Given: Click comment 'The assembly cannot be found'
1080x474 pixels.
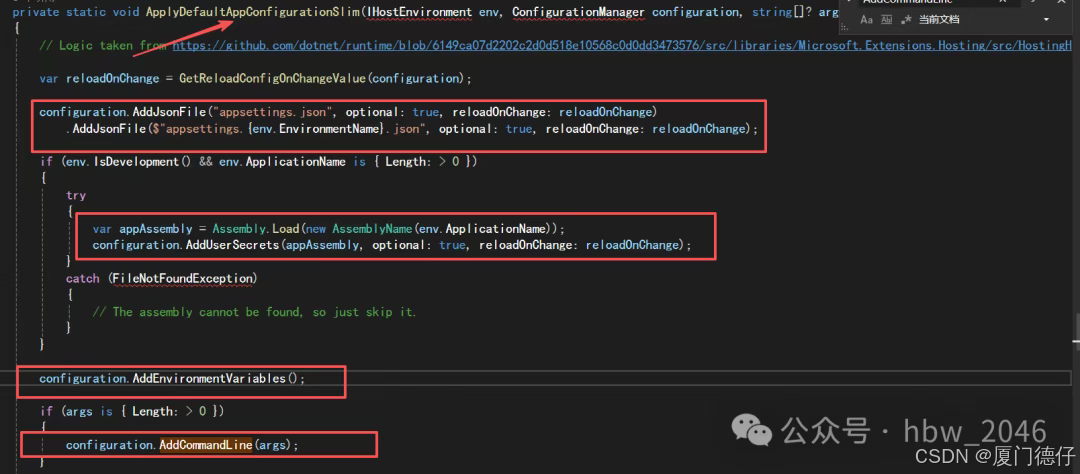Looking at the screenshot, I should click(254, 312).
